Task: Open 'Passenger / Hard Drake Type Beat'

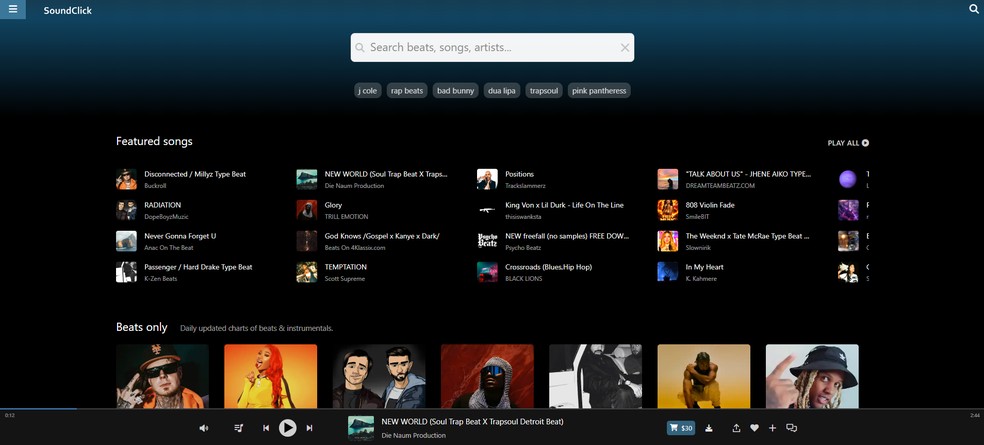Action: pyautogui.click(x=198, y=267)
